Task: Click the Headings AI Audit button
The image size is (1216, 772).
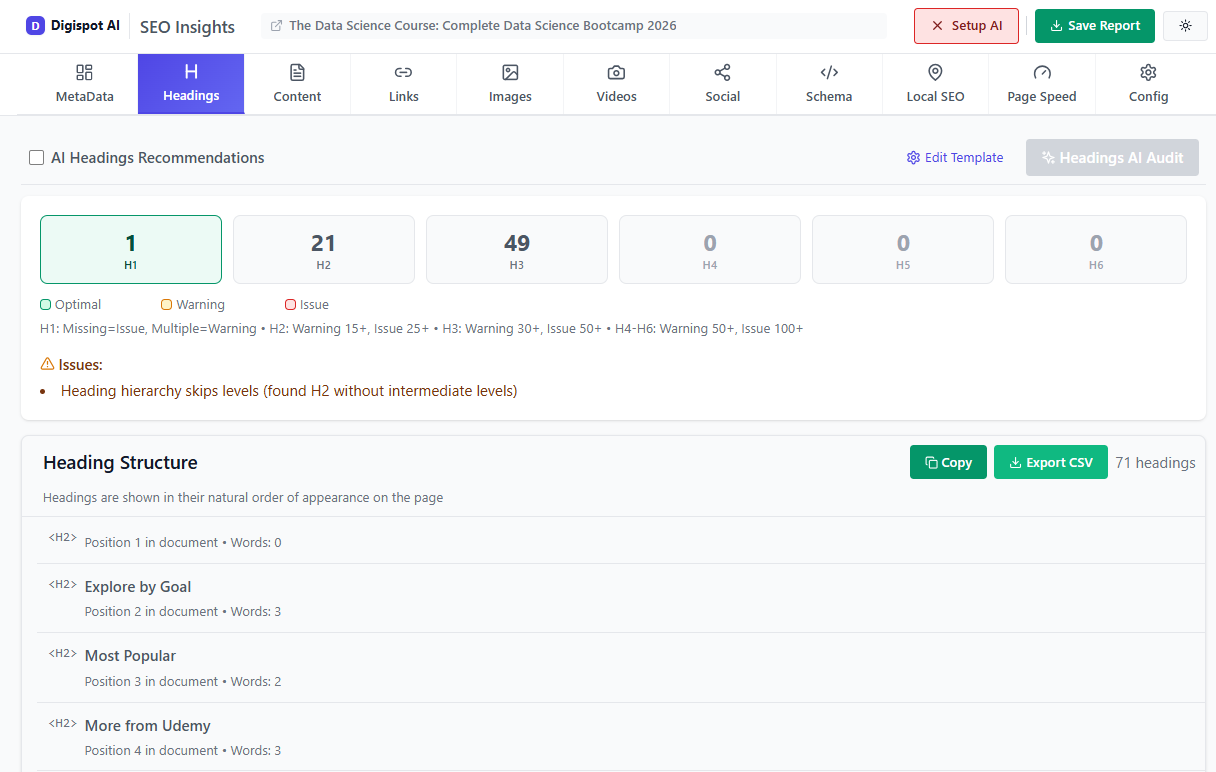Action: point(1112,158)
